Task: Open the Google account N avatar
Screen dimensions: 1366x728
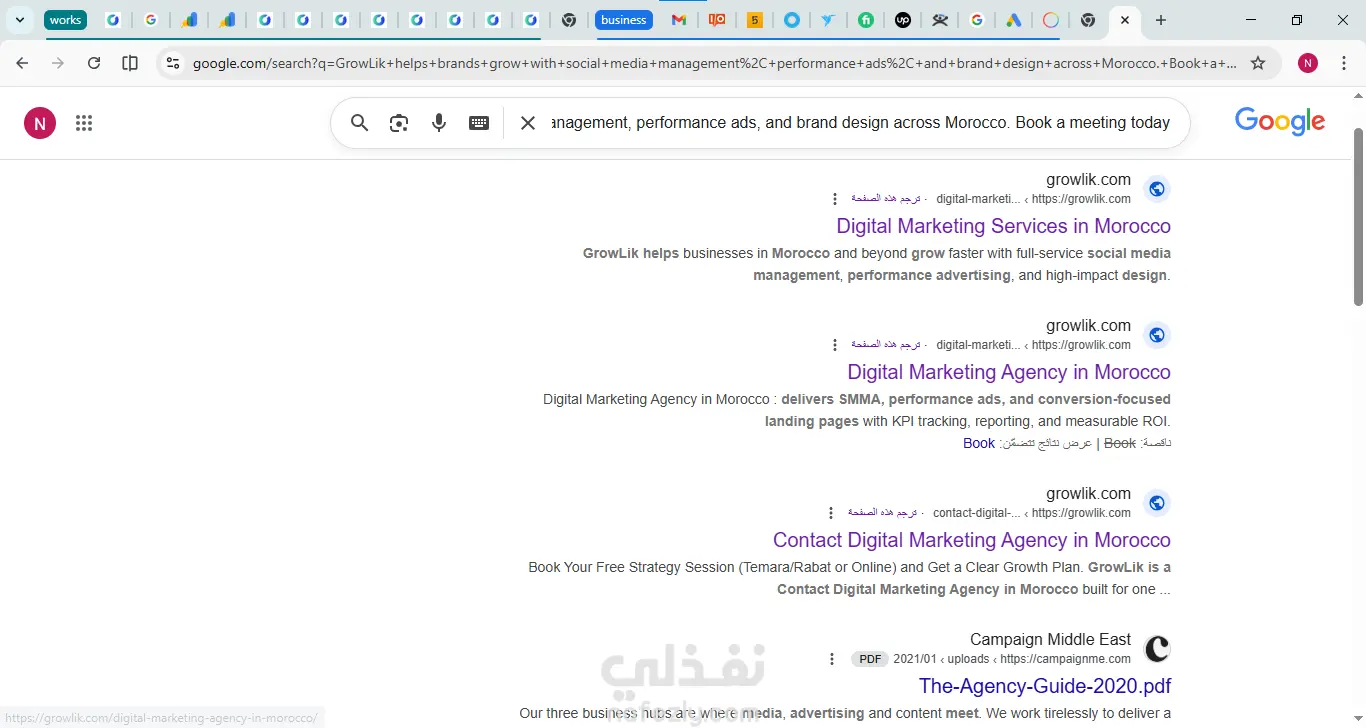Action: coord(40,123)
